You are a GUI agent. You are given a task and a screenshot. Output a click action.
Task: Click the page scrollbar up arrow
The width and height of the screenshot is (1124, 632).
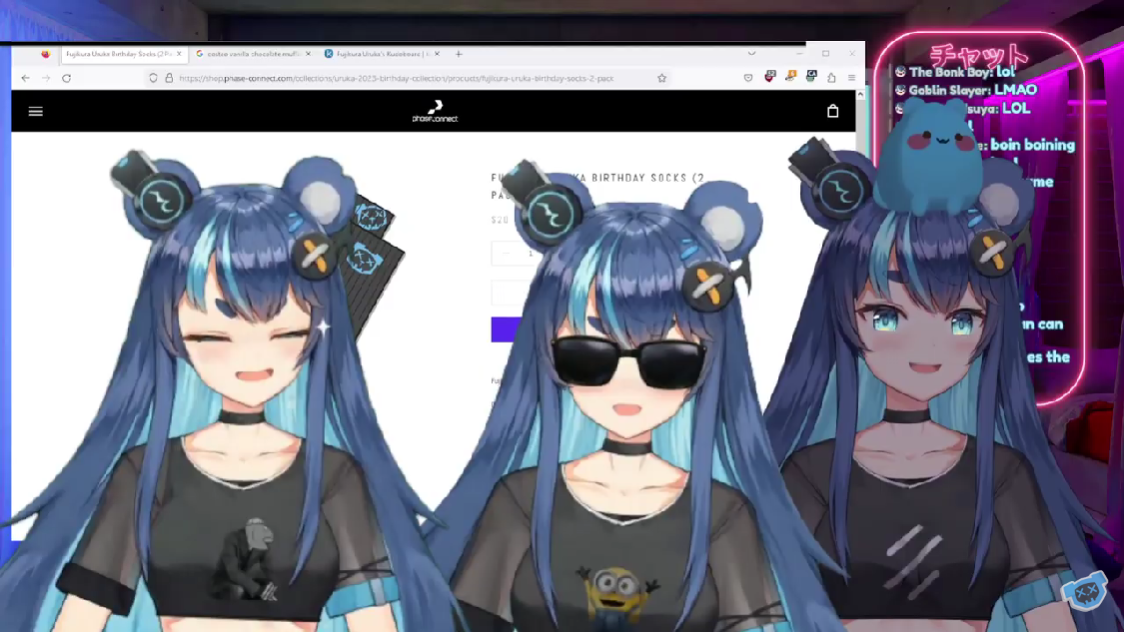(x=860, y=95)
